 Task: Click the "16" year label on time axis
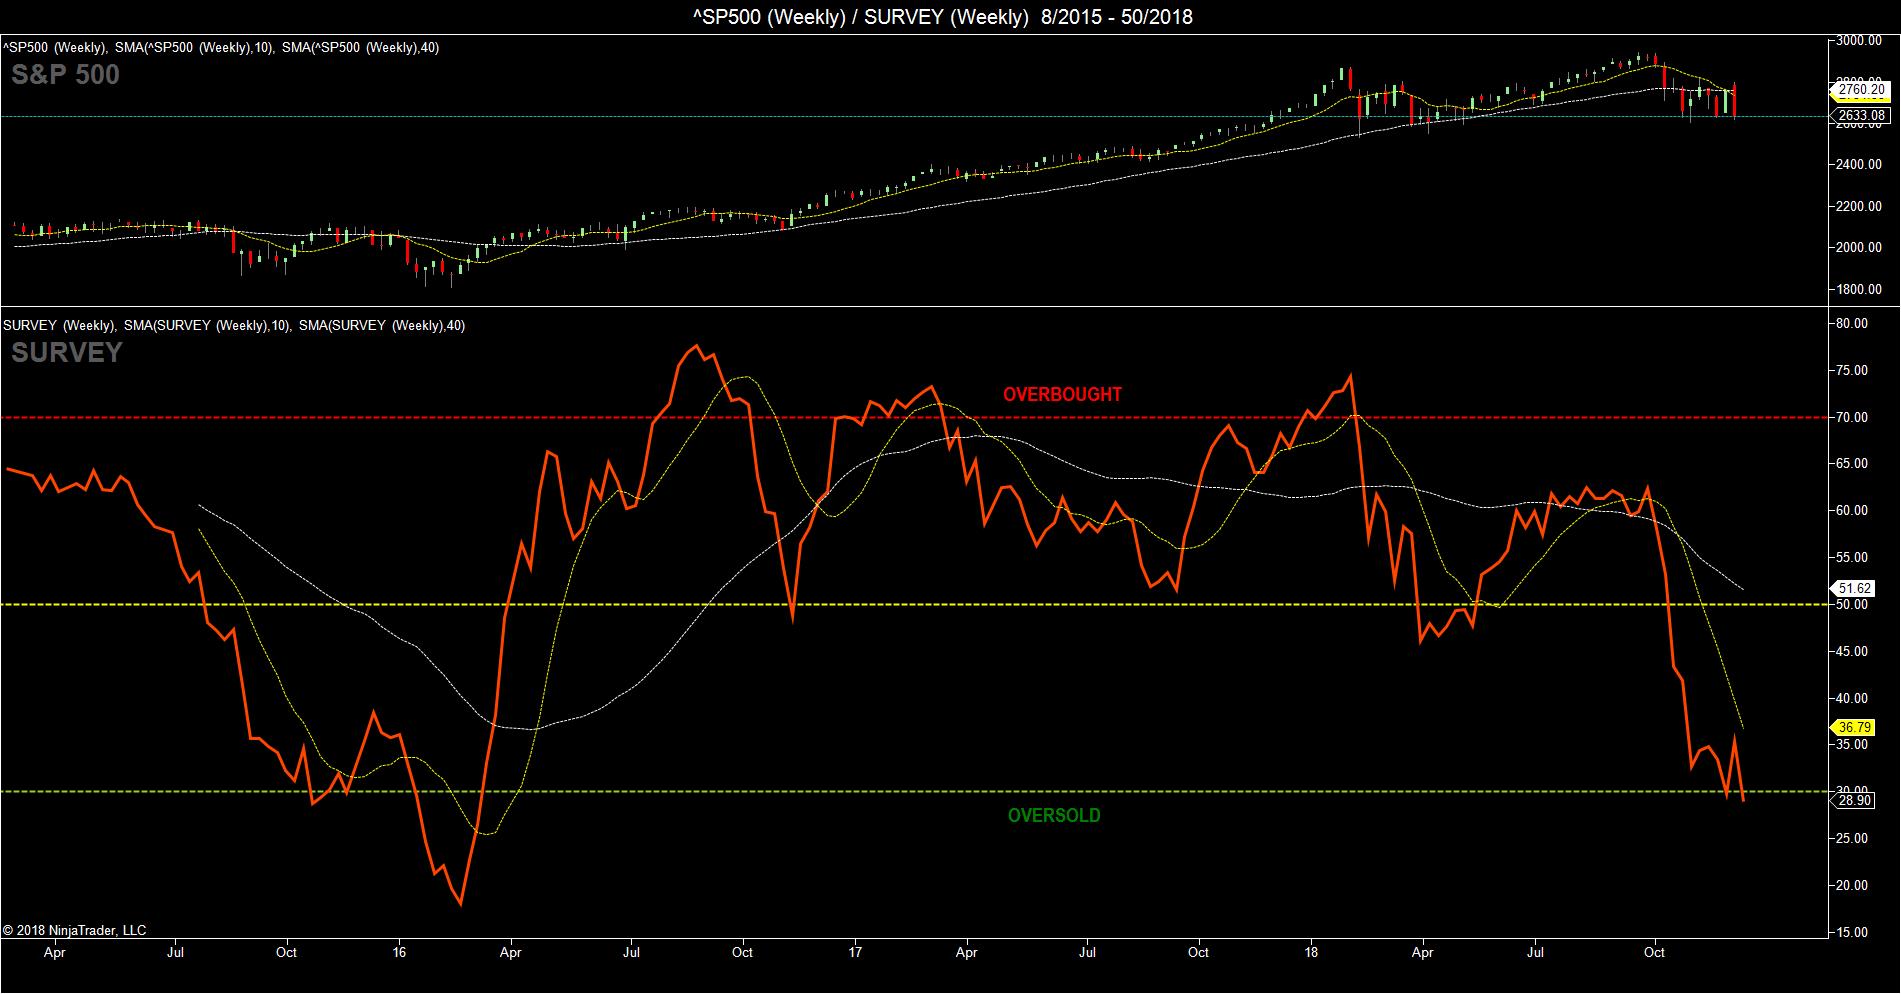[x=400, y=952]
